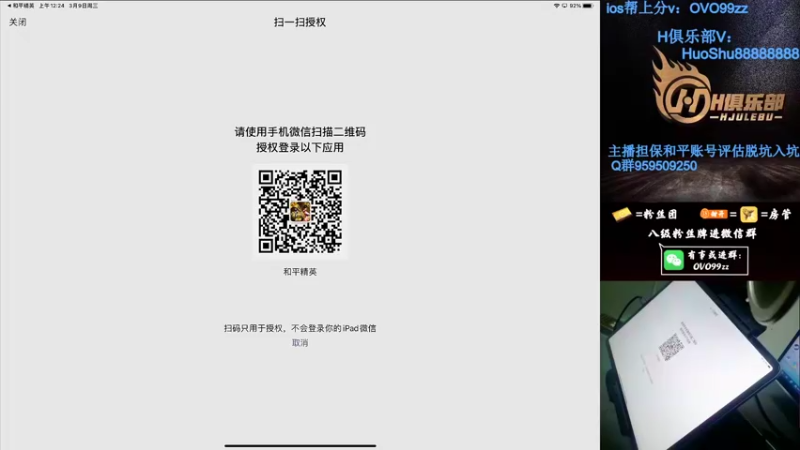Click the 授权登录以下应用 text line
Screen dimensions: 800x450
click(300, 147)
